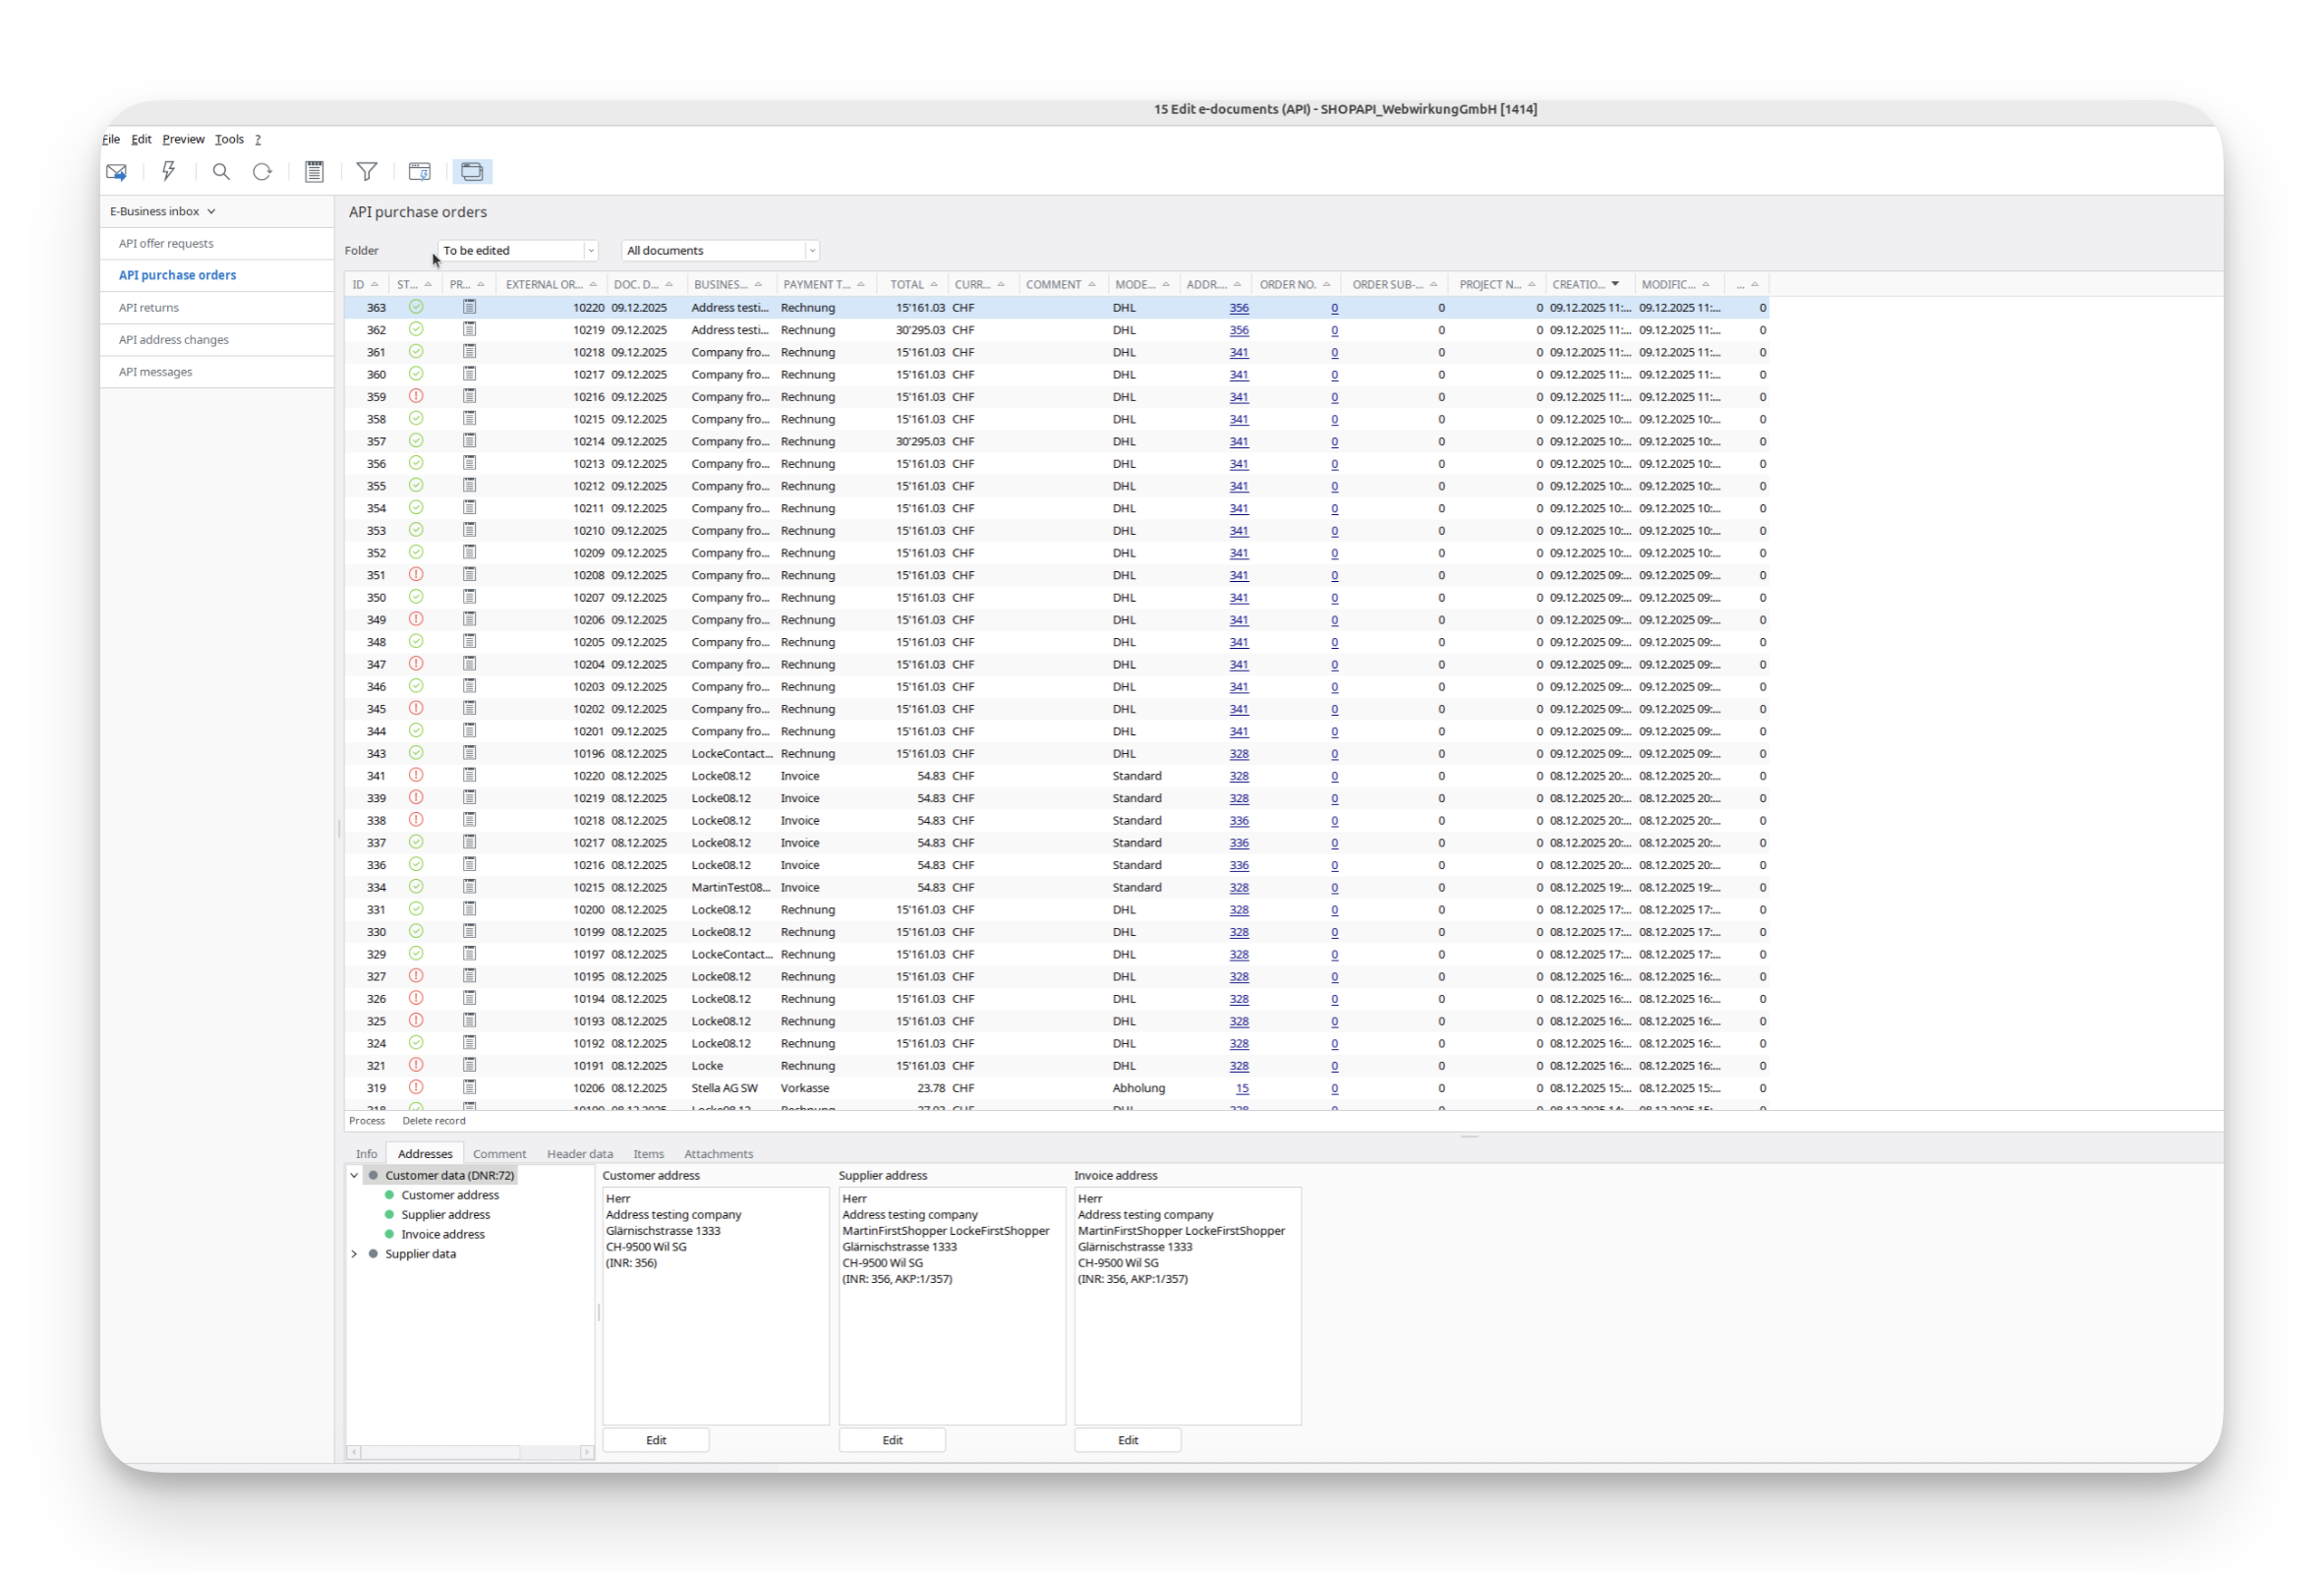Click the send mail envelope toolbar icon
Viewport: 2324px width, 1573px height.
116,172
